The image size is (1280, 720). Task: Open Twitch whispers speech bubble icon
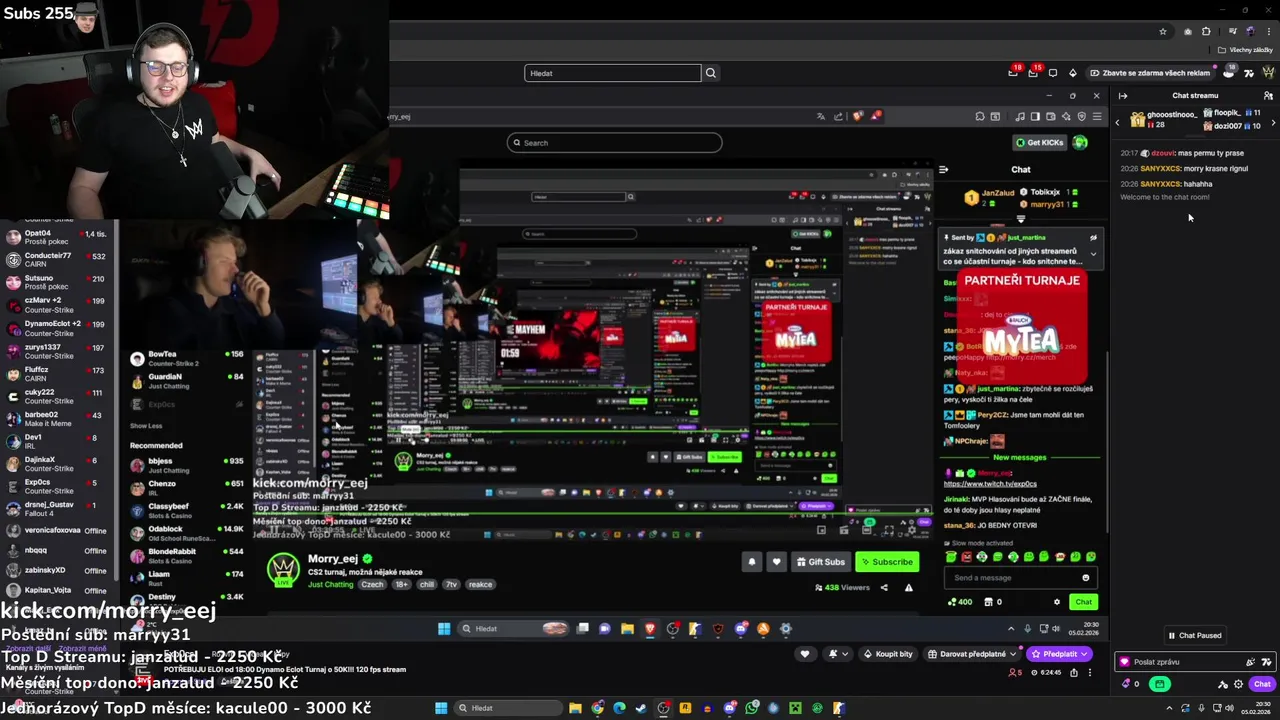coord(1052,73)
